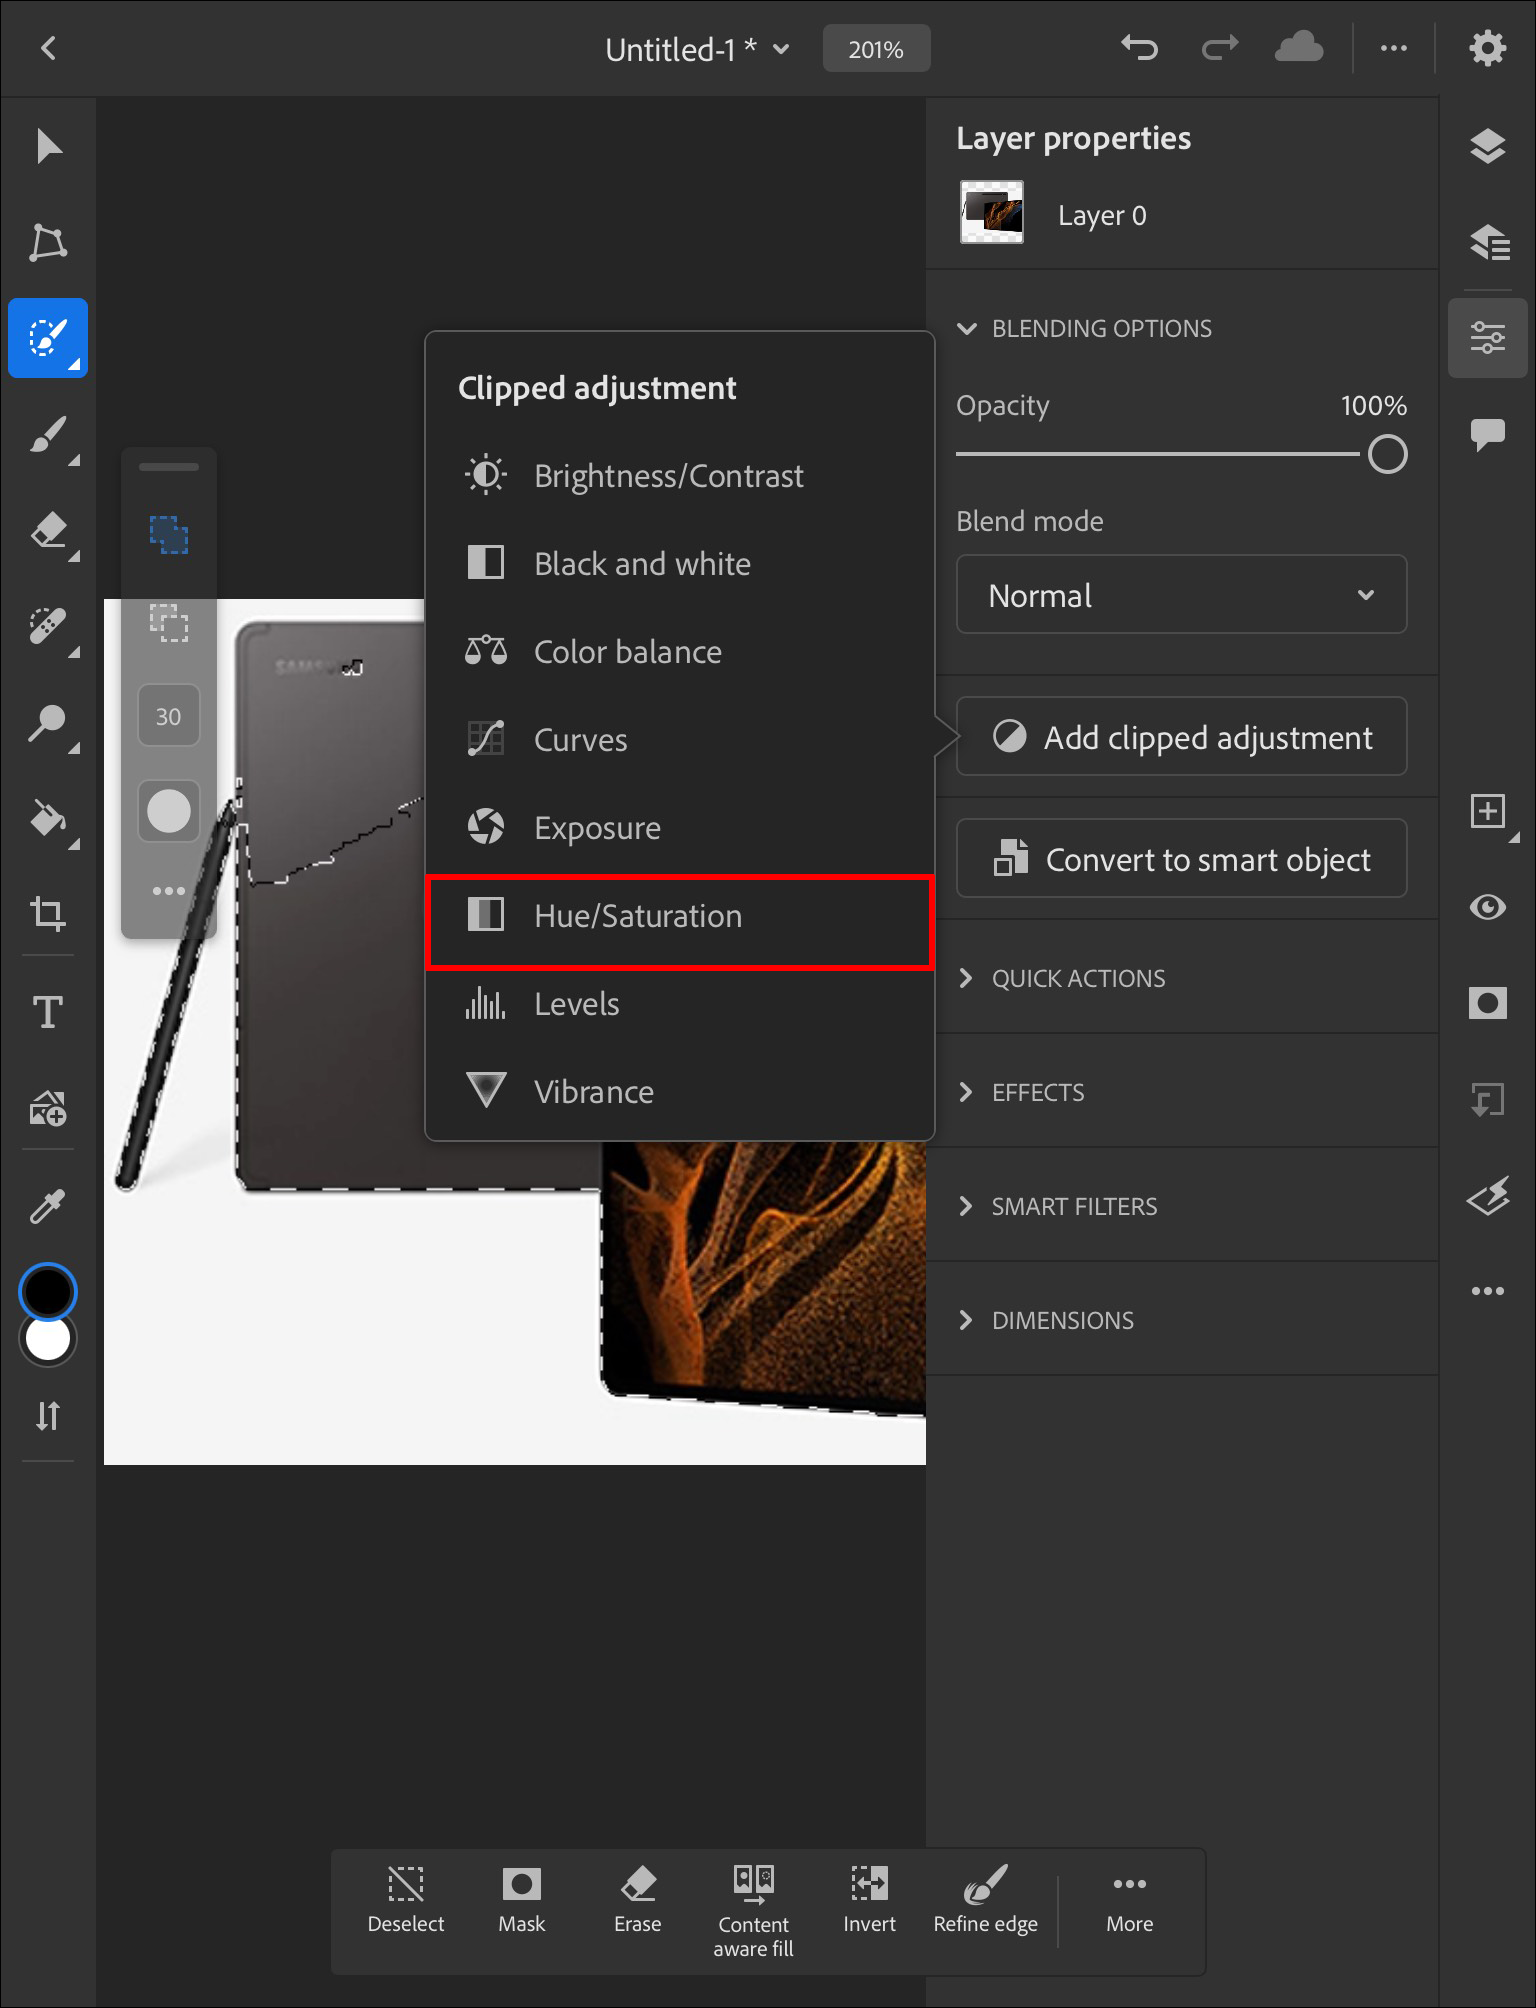This screenshot has width=1536, height=2008.
Task: Click Deselect in the selection bar
Action: (406, 1900)
